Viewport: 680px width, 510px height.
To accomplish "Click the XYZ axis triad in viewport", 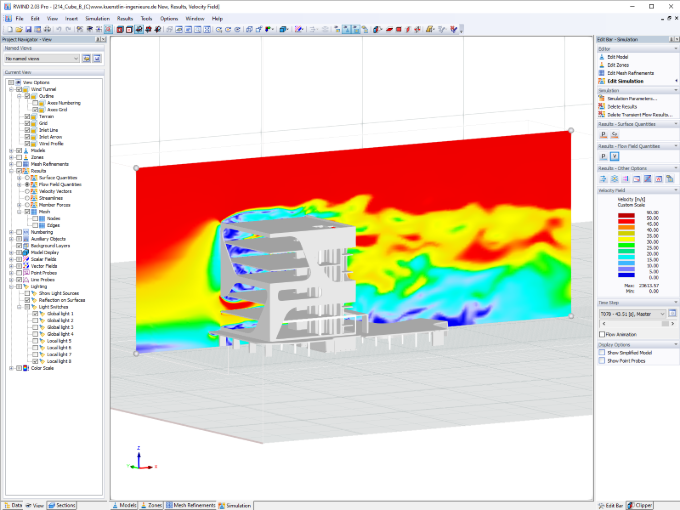I will point(141,459).
